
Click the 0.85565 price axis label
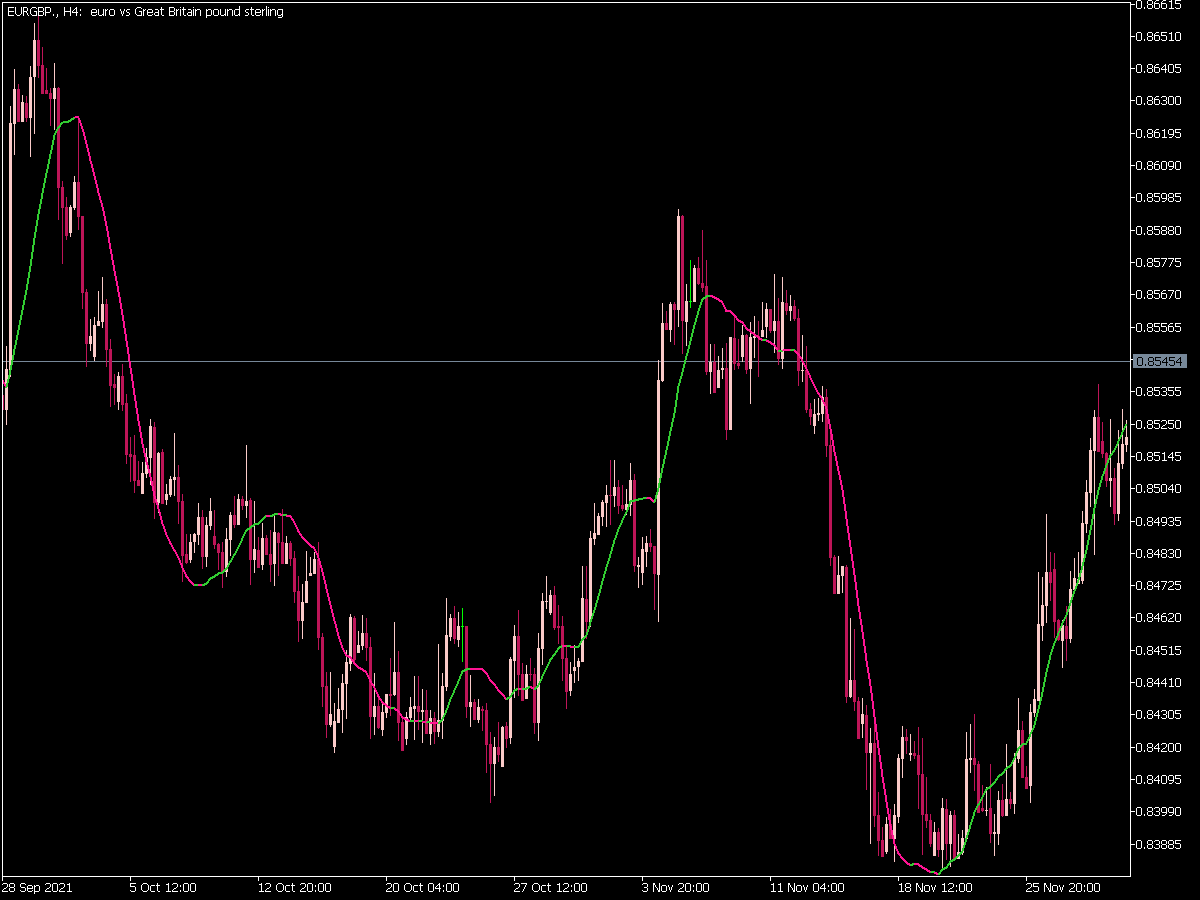coord(1158,328)
